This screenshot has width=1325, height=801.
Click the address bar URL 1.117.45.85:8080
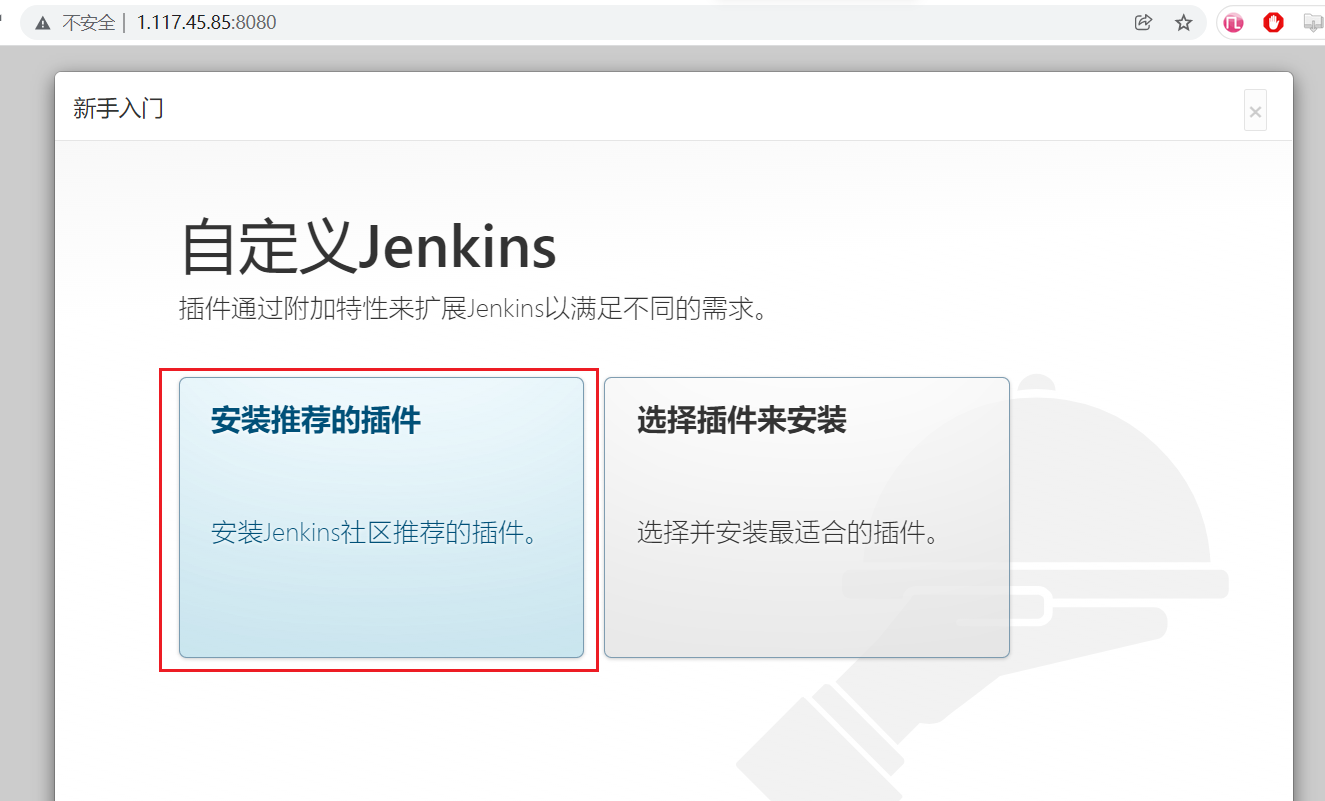point(206,23)
